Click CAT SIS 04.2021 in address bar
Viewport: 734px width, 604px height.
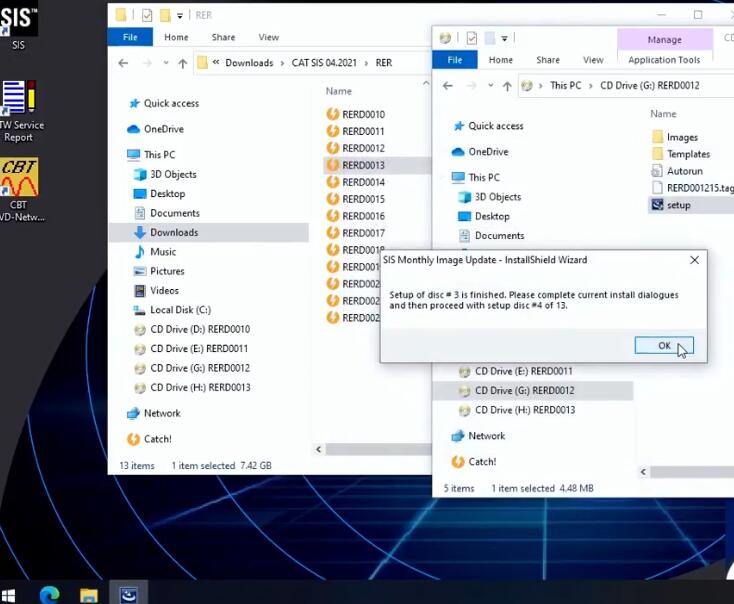[x=324, y=63]
